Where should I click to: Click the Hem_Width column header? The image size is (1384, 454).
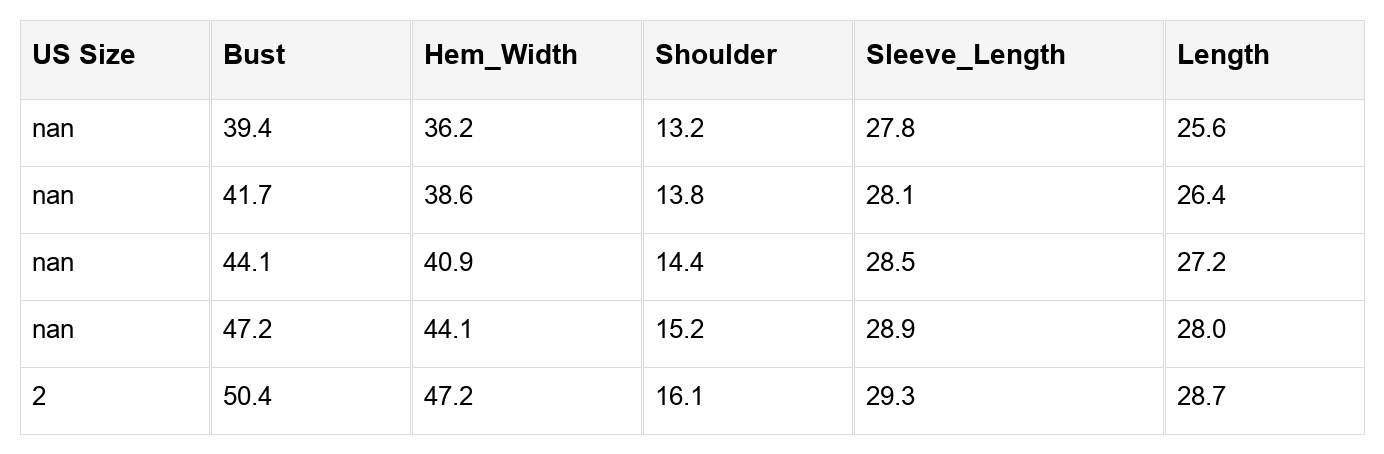pos(500,55)
